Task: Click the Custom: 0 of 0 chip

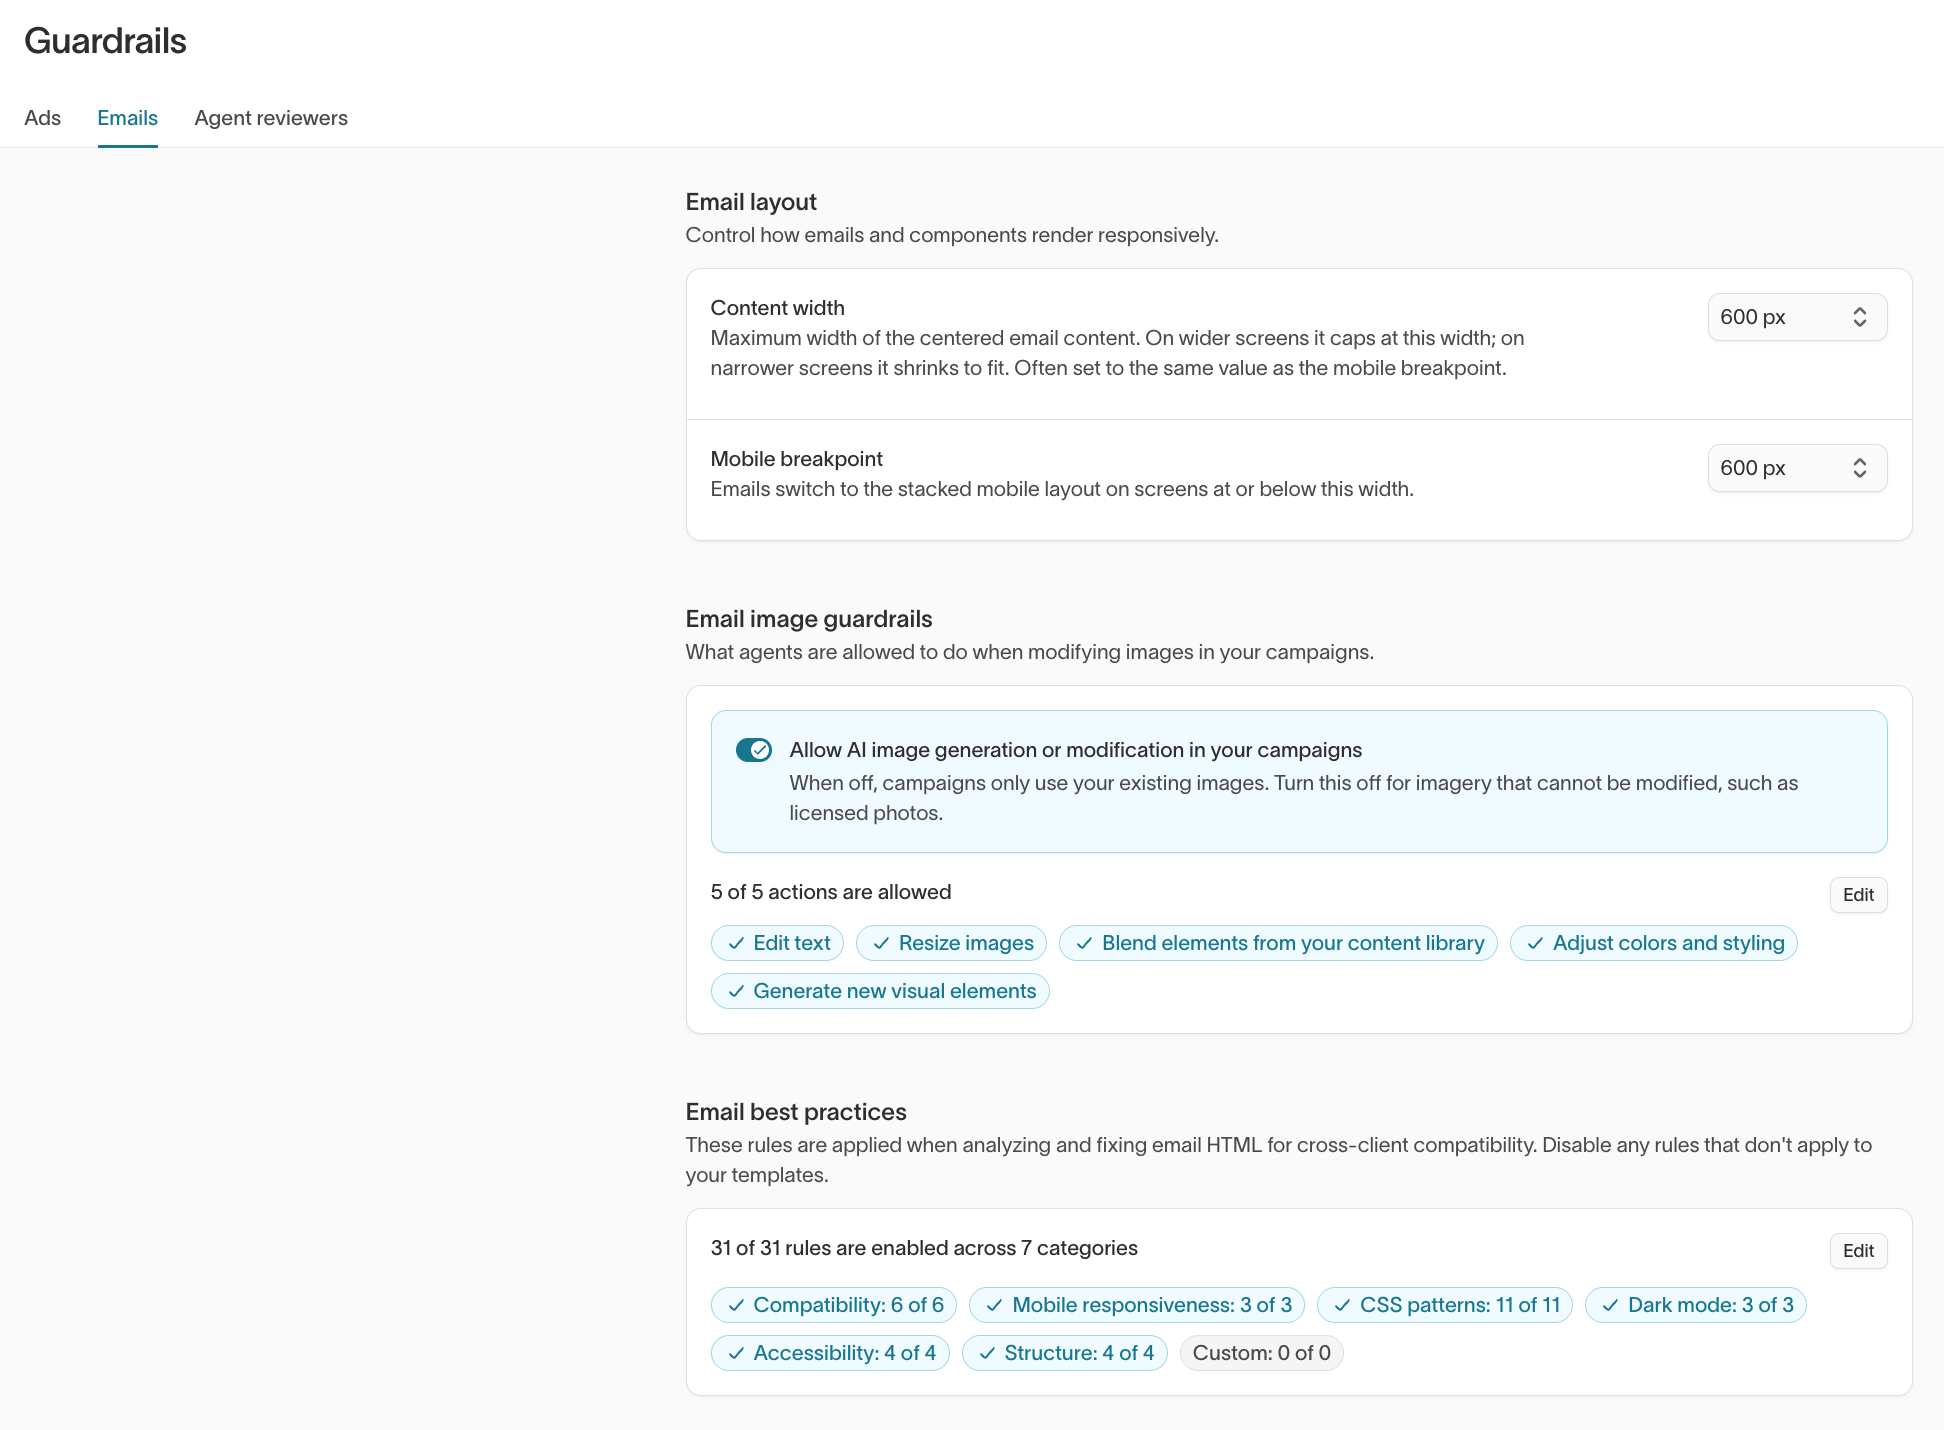Action: click(1262, 1353)
